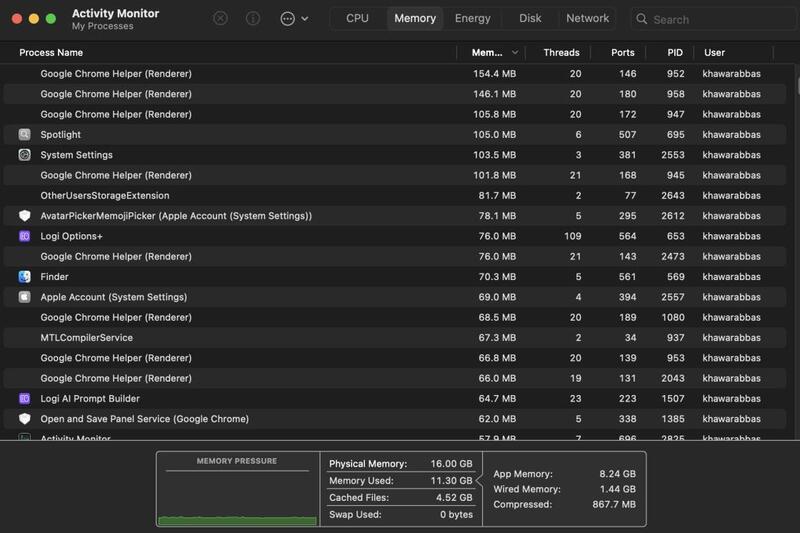Open the Energy tab
Image resolution: width=800 pixels, height=533 pixels.
point(472,18)
